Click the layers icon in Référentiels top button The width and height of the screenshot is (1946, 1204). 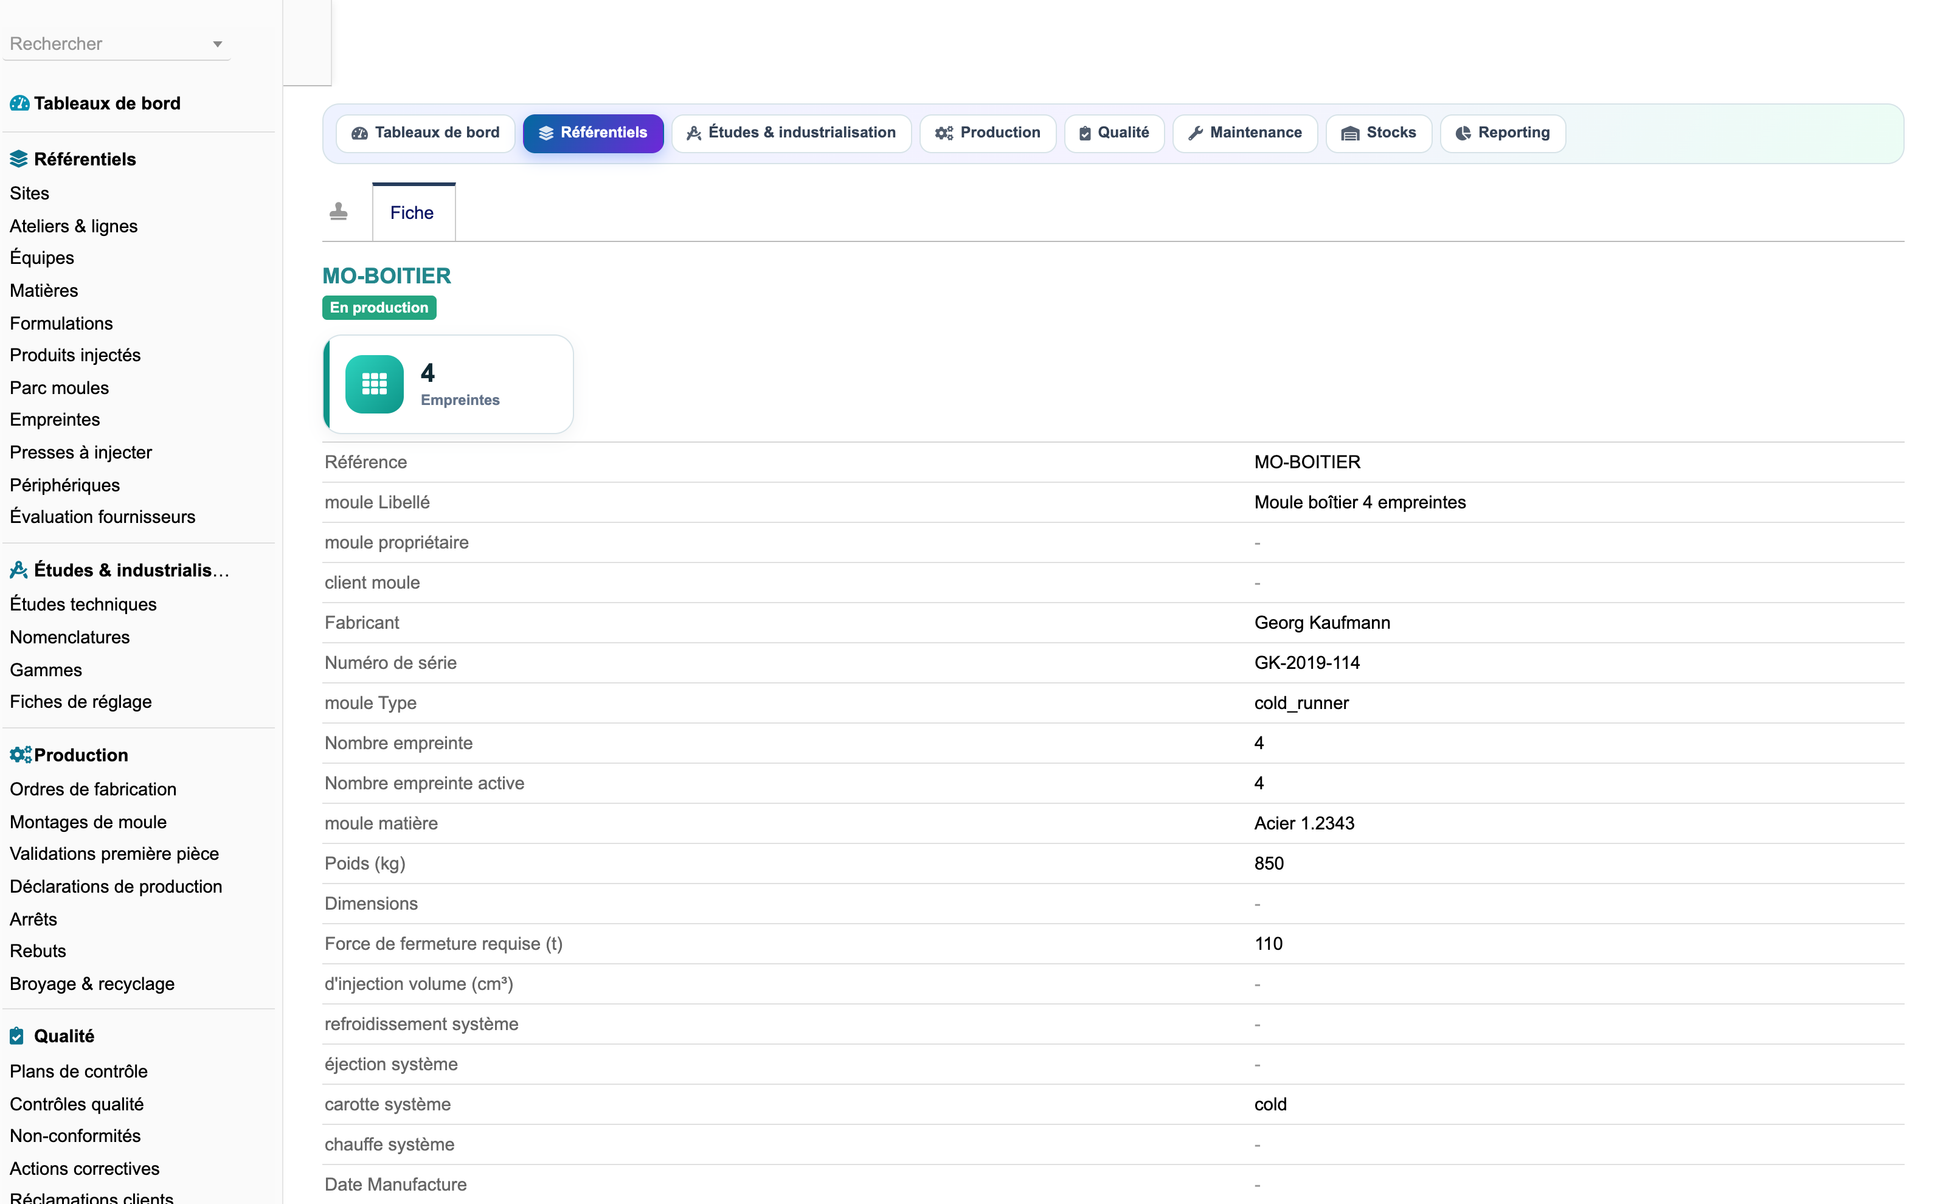(x=546, y=133)
